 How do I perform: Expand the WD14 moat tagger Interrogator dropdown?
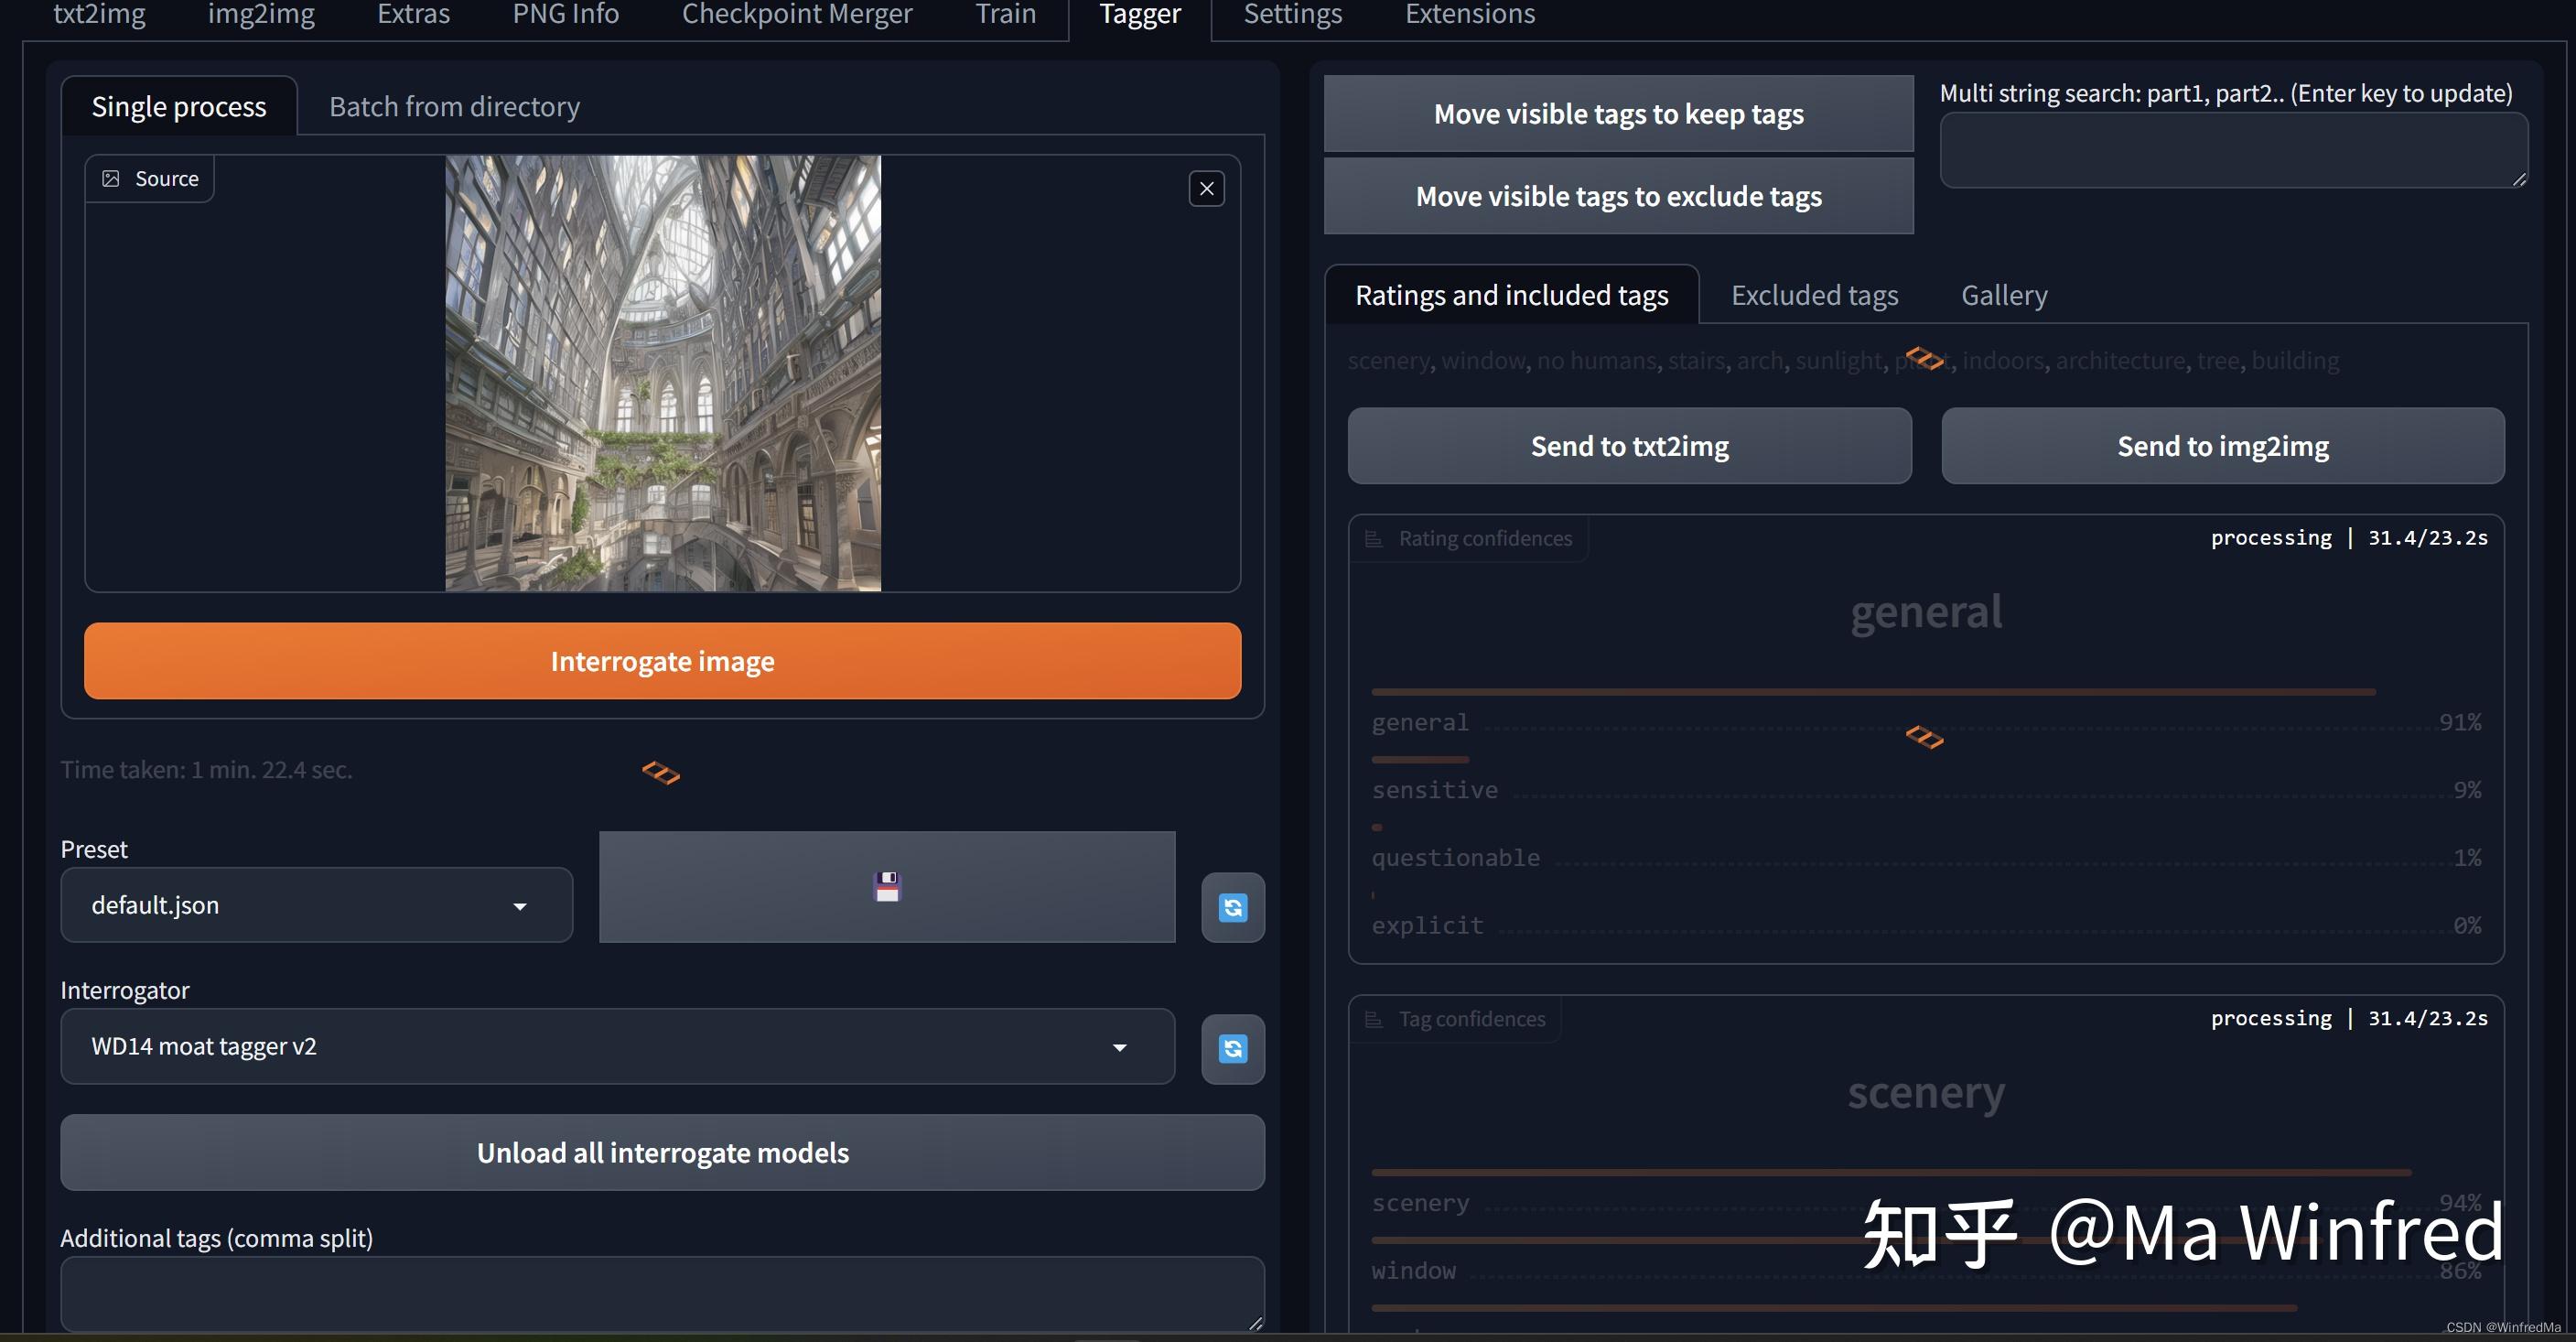point(616,1046)
